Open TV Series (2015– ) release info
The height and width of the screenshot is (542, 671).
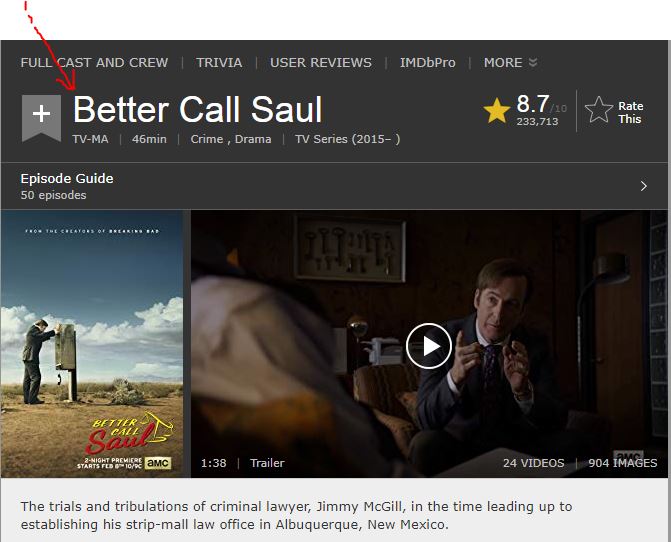tap(347, 139)
